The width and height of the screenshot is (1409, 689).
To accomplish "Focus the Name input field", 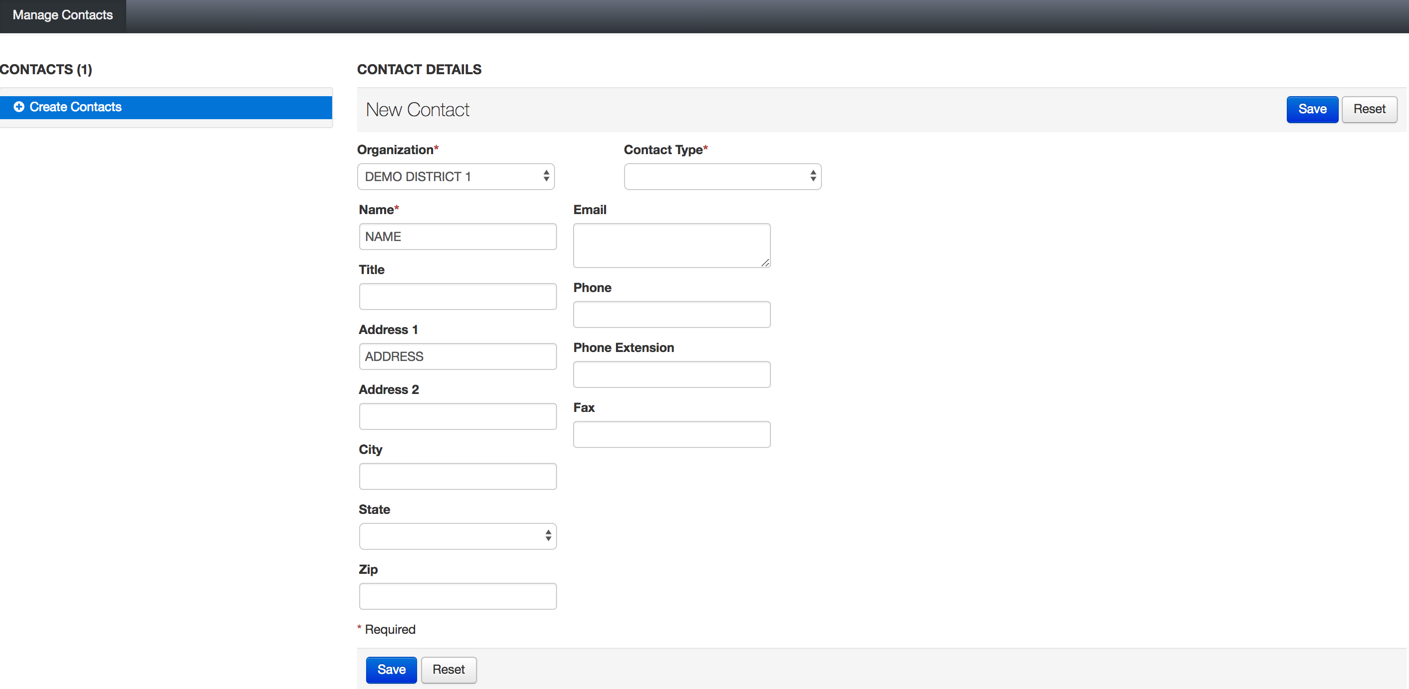I will click(x=457, y=237).
